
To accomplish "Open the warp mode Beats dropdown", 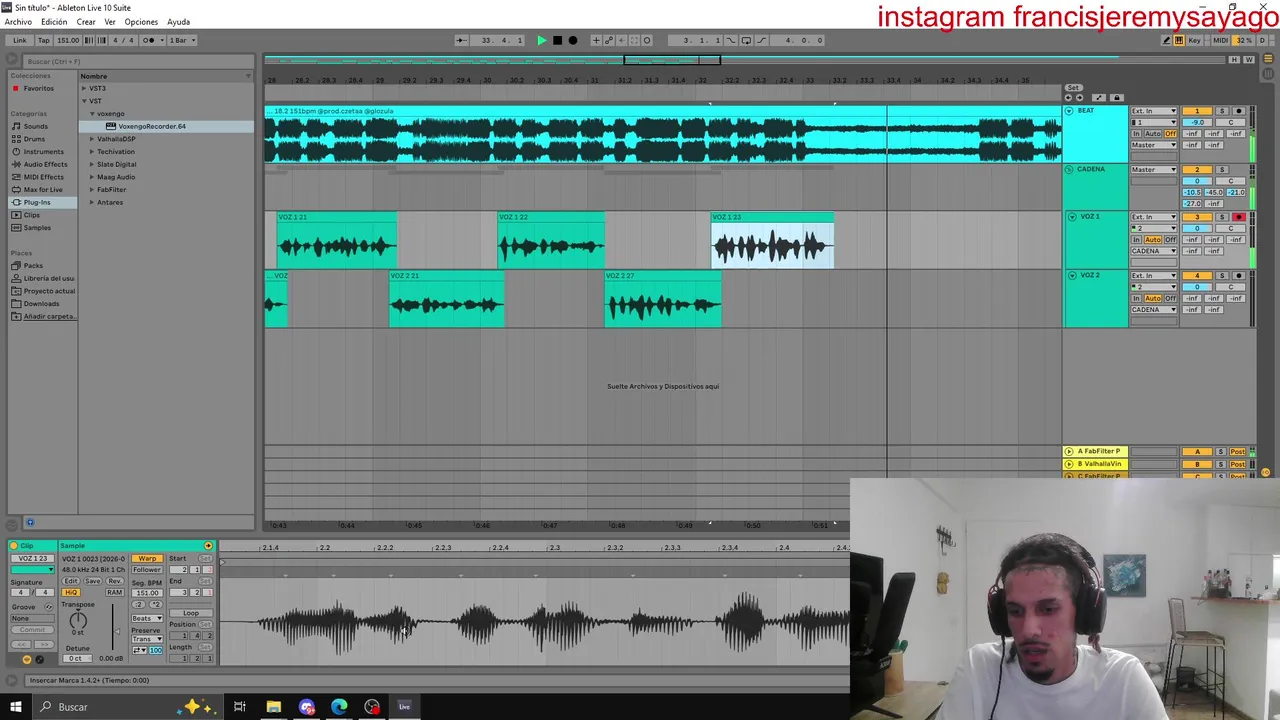I will click(147, 619).
